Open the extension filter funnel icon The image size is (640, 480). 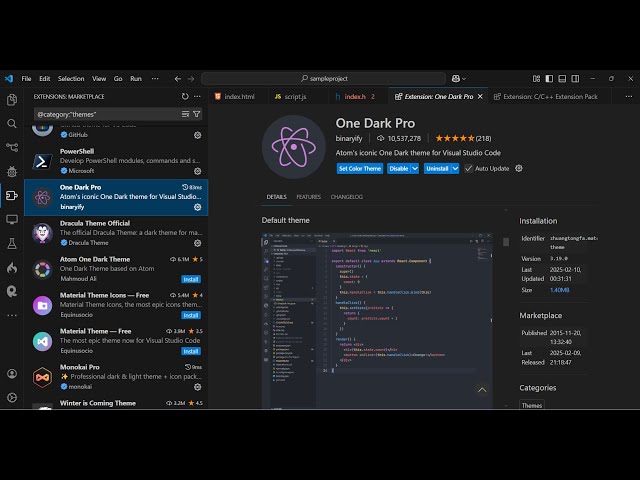(197, 114)
